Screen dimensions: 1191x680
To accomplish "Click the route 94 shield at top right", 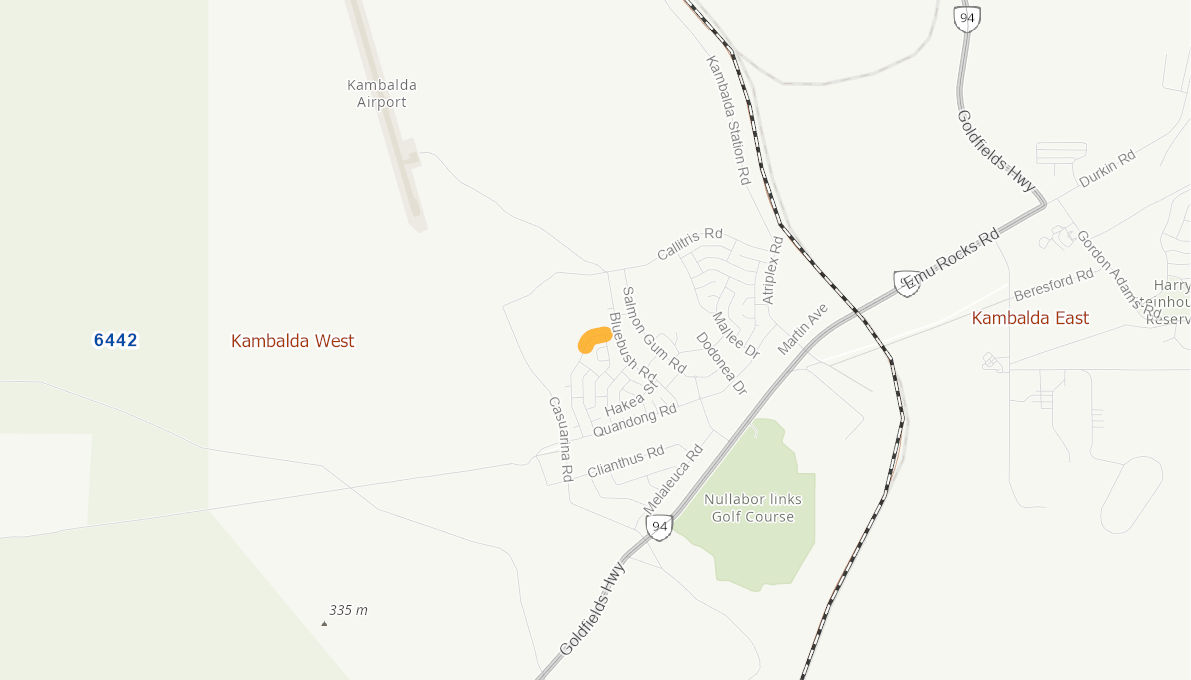I will click(x=966, y=18).
